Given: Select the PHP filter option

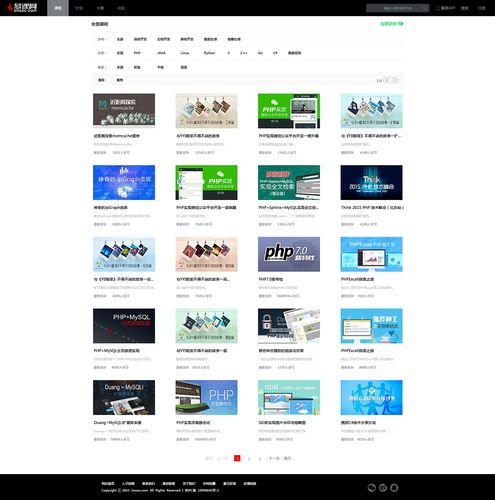Looking at the screenshot, I should point(137,53).
